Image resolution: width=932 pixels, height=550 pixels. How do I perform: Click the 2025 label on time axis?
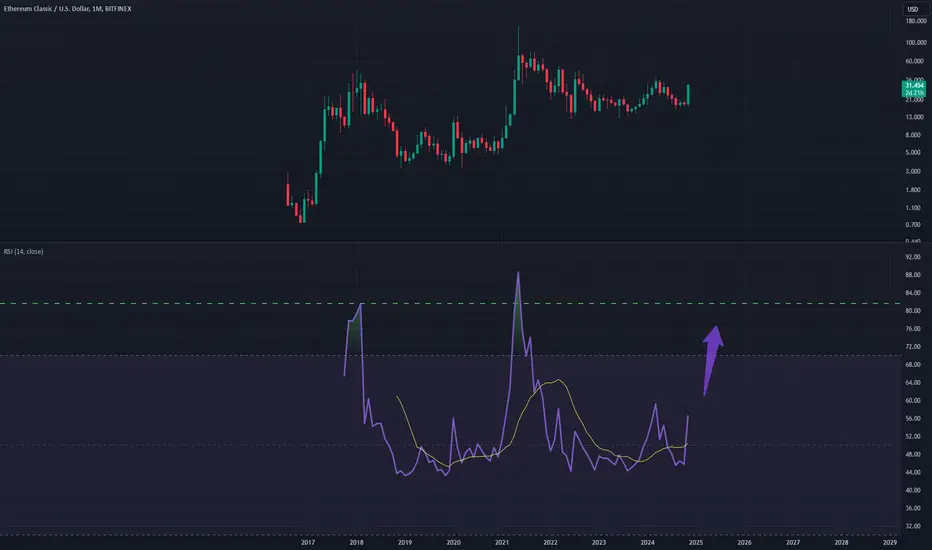(696, 542)
